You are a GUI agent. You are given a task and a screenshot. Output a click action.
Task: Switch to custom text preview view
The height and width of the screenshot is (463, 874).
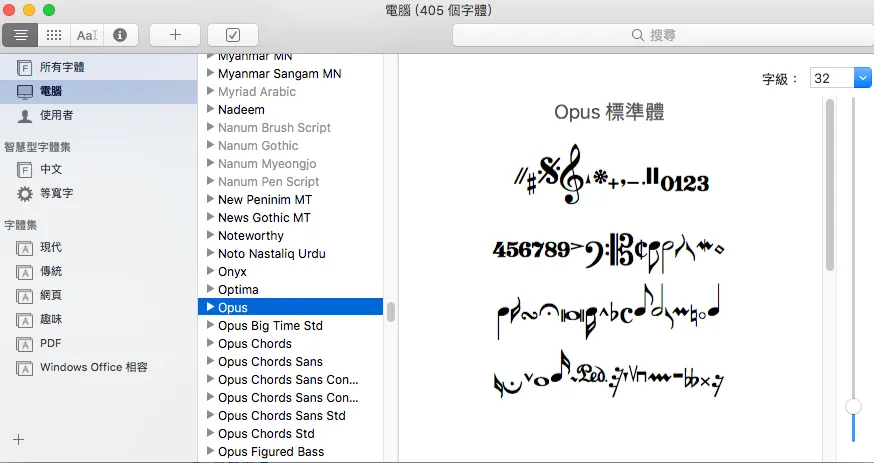pyautogui.click(x=87, y=35)
